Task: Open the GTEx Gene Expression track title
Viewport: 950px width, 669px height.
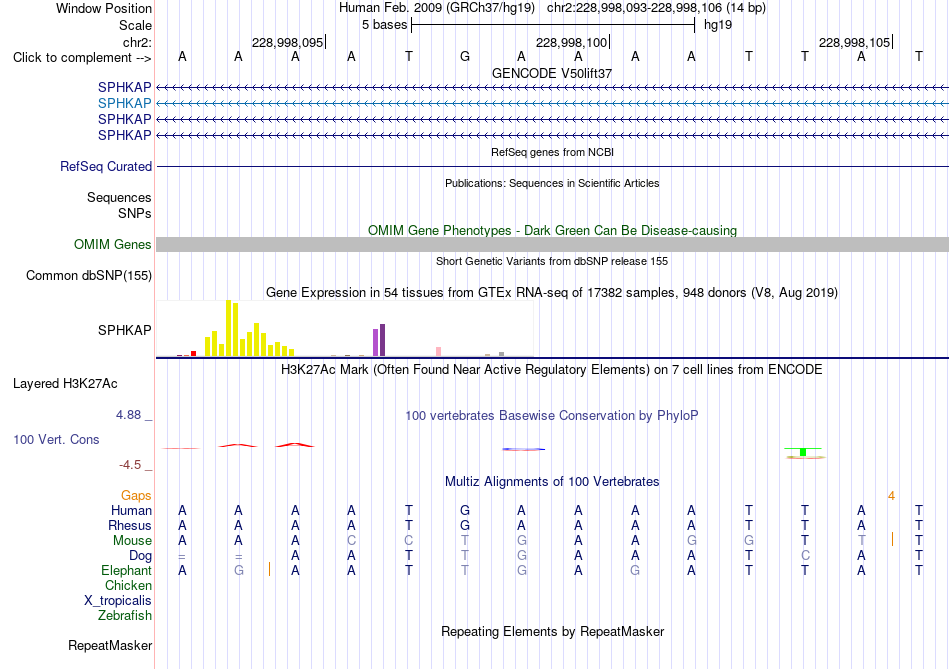Action: tap(552, 293)
